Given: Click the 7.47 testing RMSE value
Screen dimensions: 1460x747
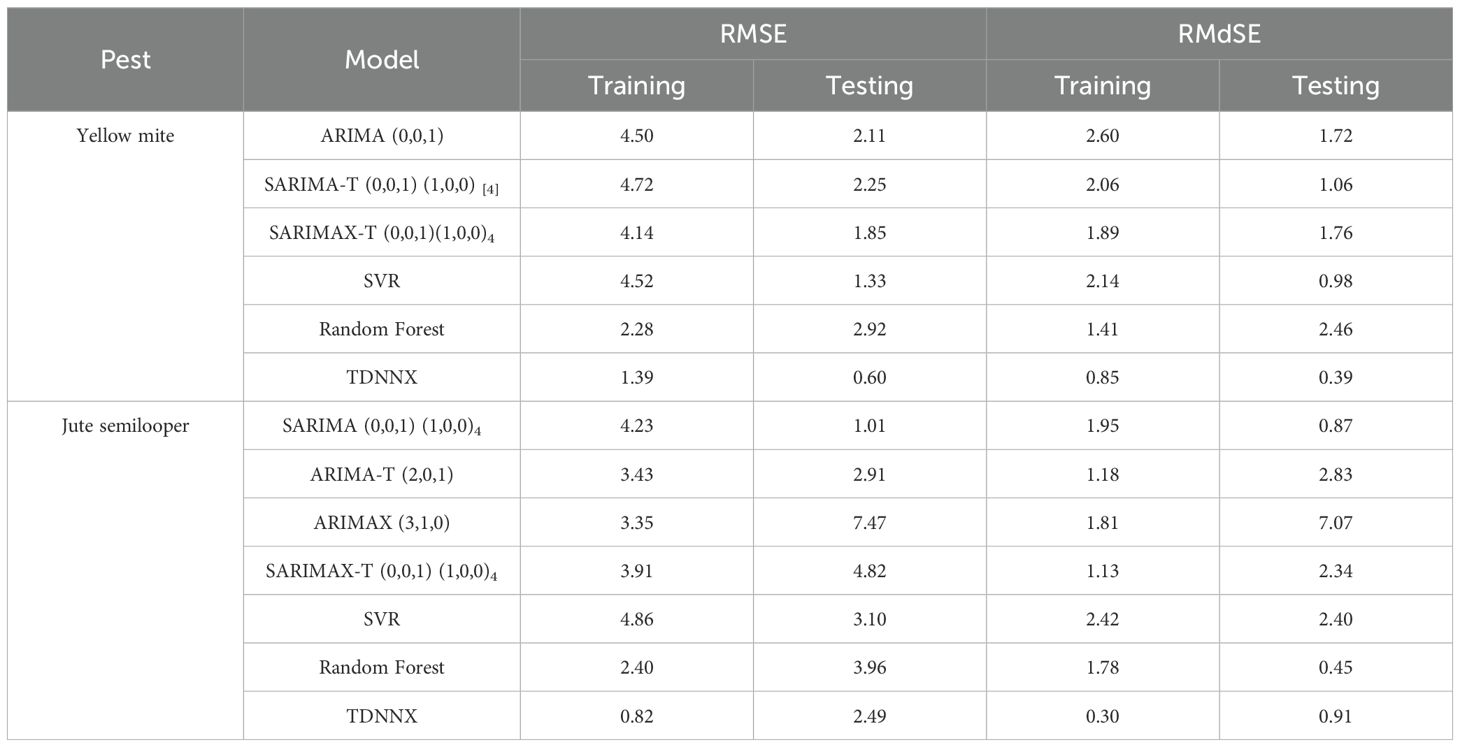Looking at the screenshot, I should [x=869, y=522].
